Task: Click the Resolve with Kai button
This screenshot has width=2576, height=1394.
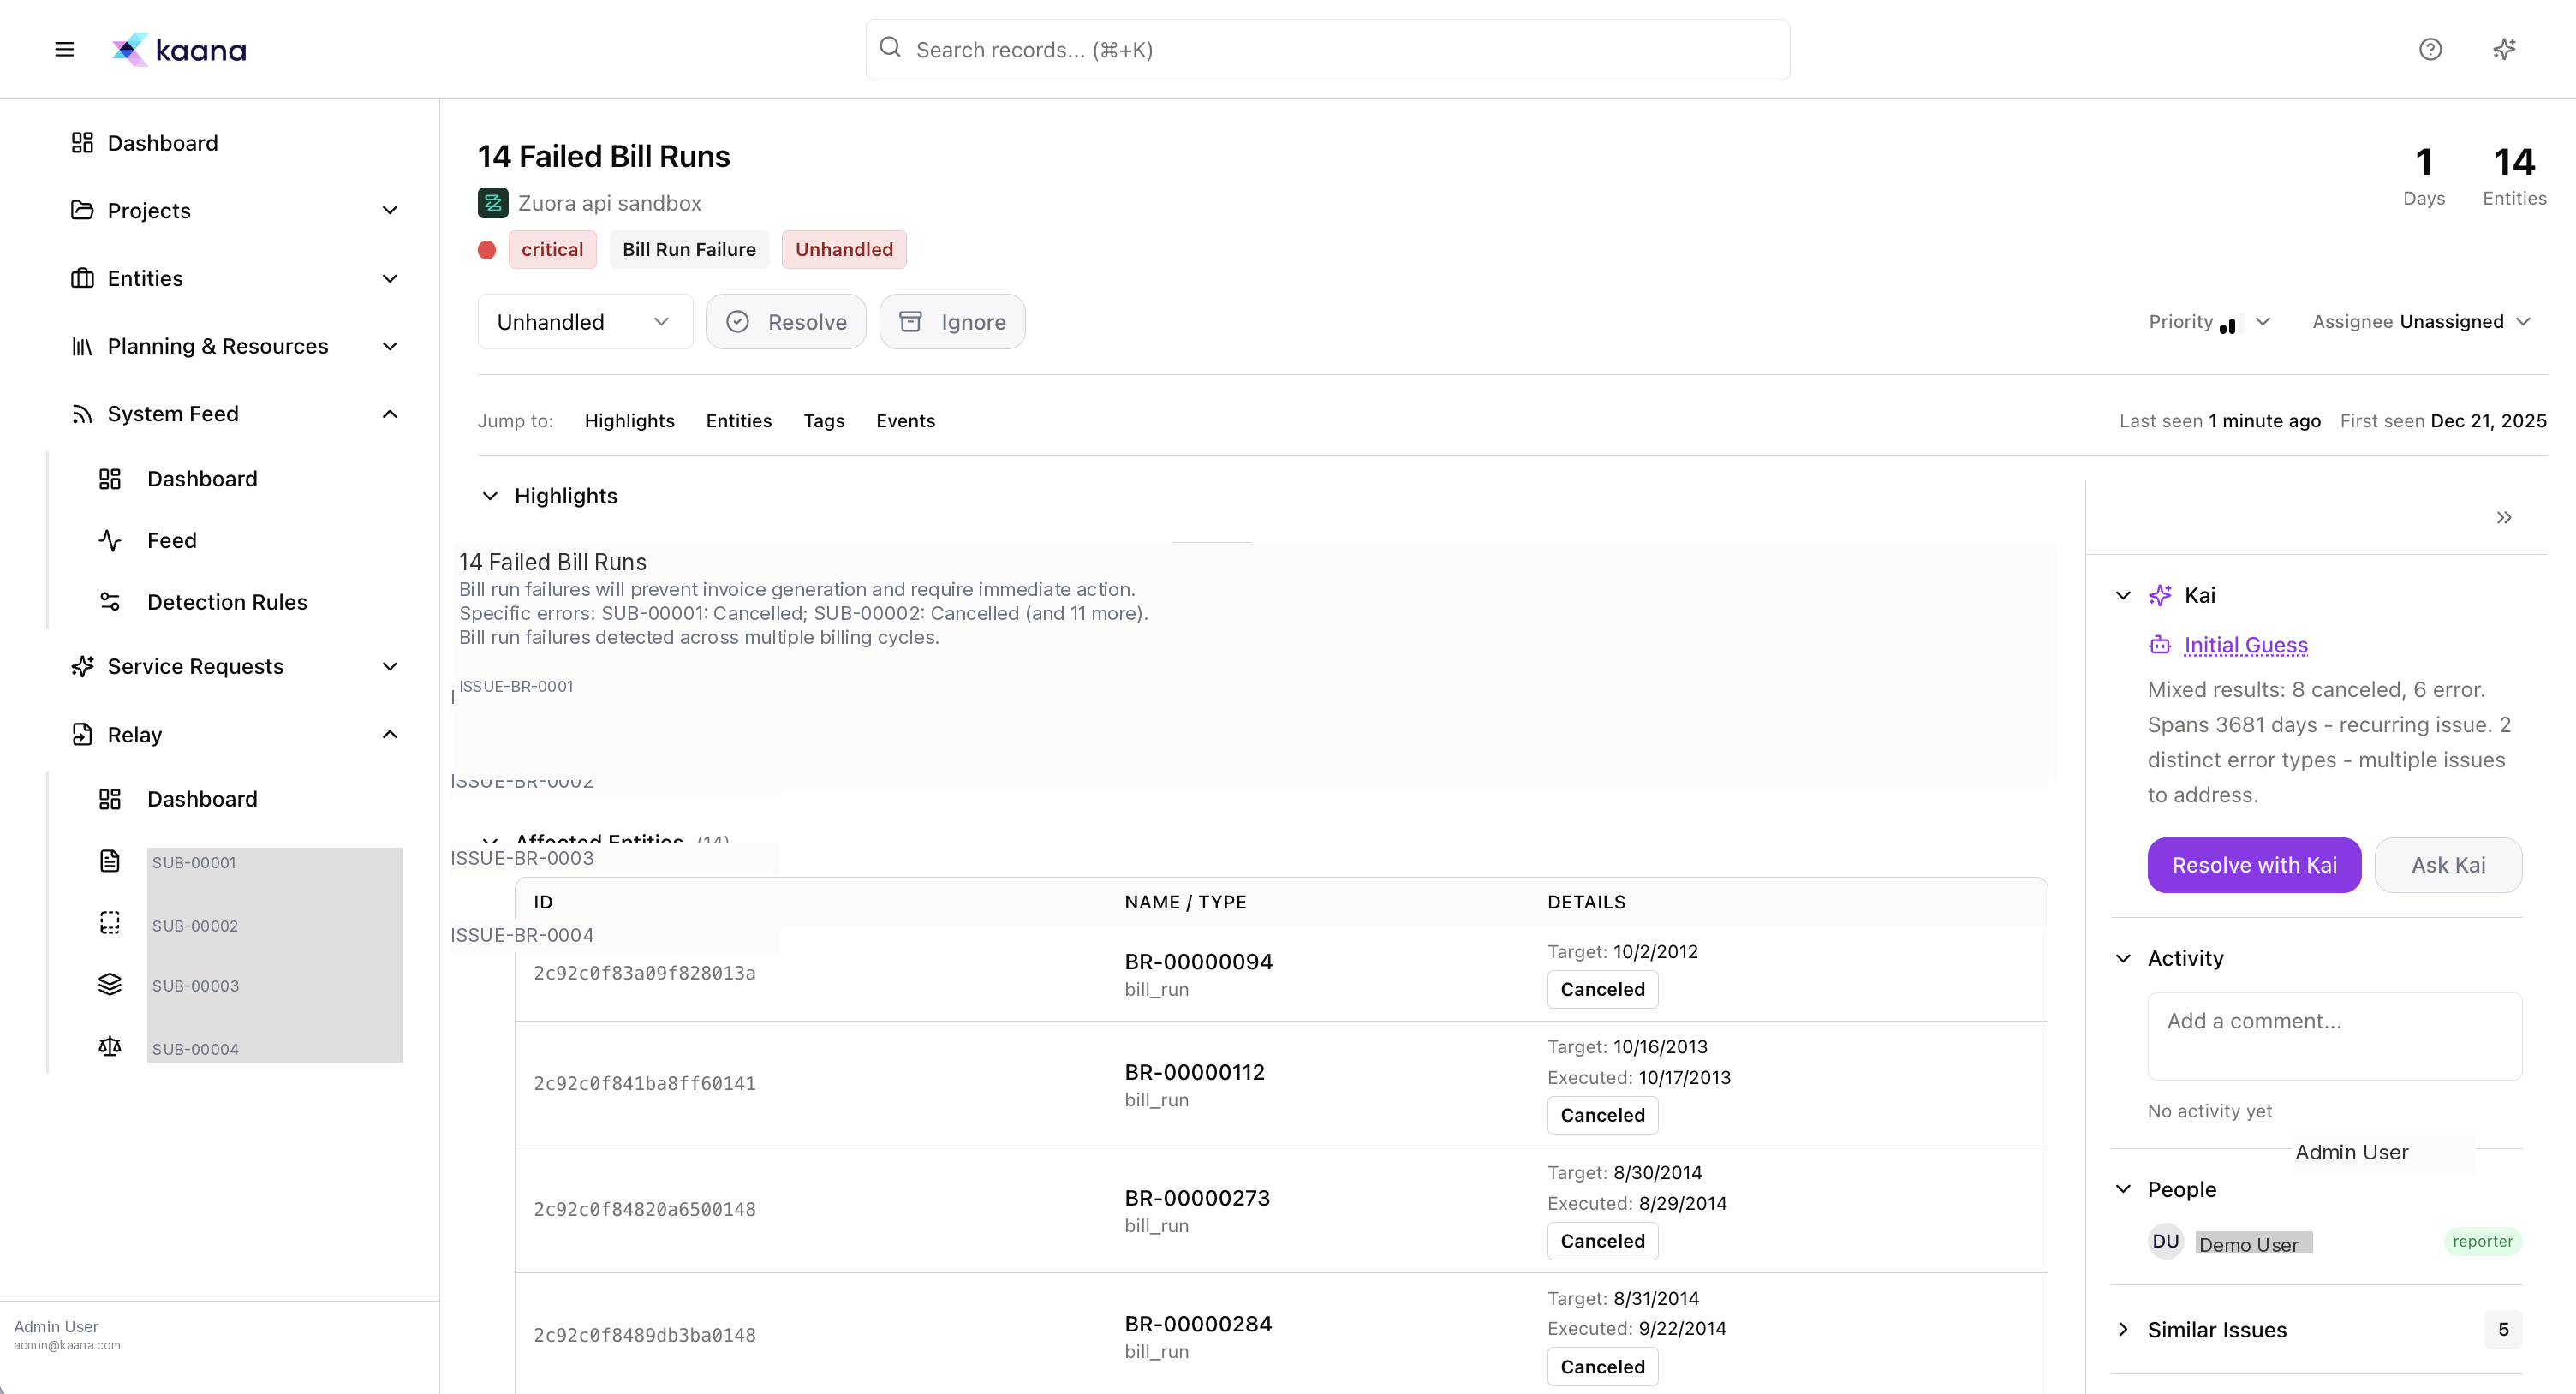Action: tap(2254, 865)
